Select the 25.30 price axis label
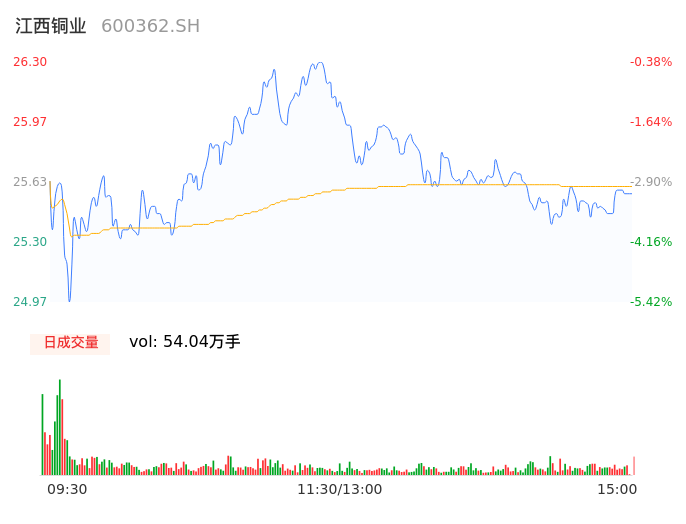 (x=30, y=242)
